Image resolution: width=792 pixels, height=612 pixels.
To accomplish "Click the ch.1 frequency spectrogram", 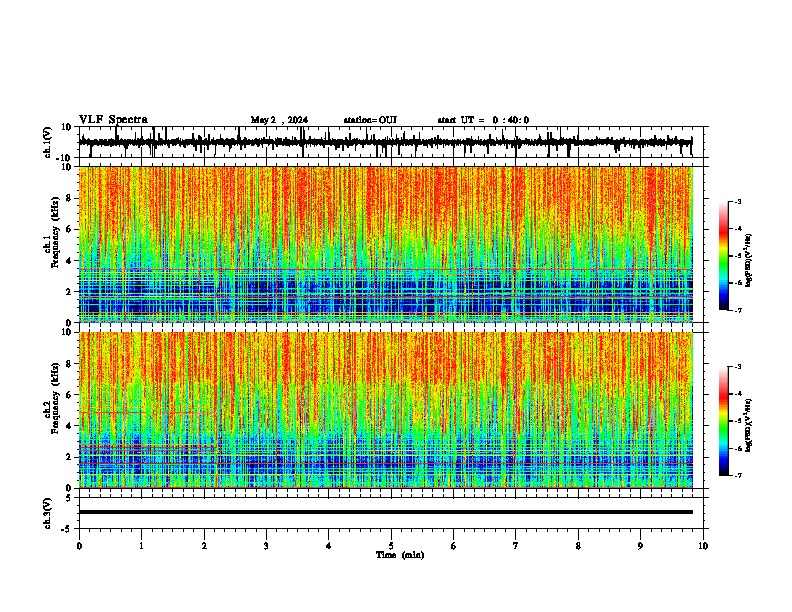I will [x=386, y=244].
